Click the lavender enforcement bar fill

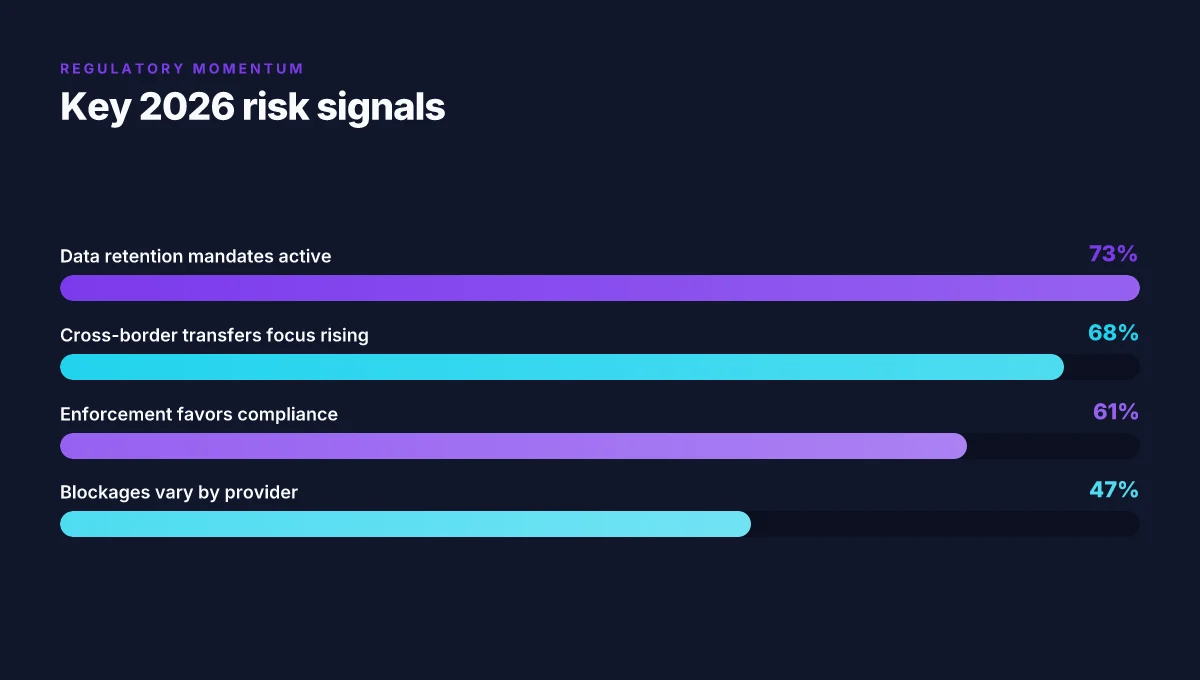tap(513, 446)
